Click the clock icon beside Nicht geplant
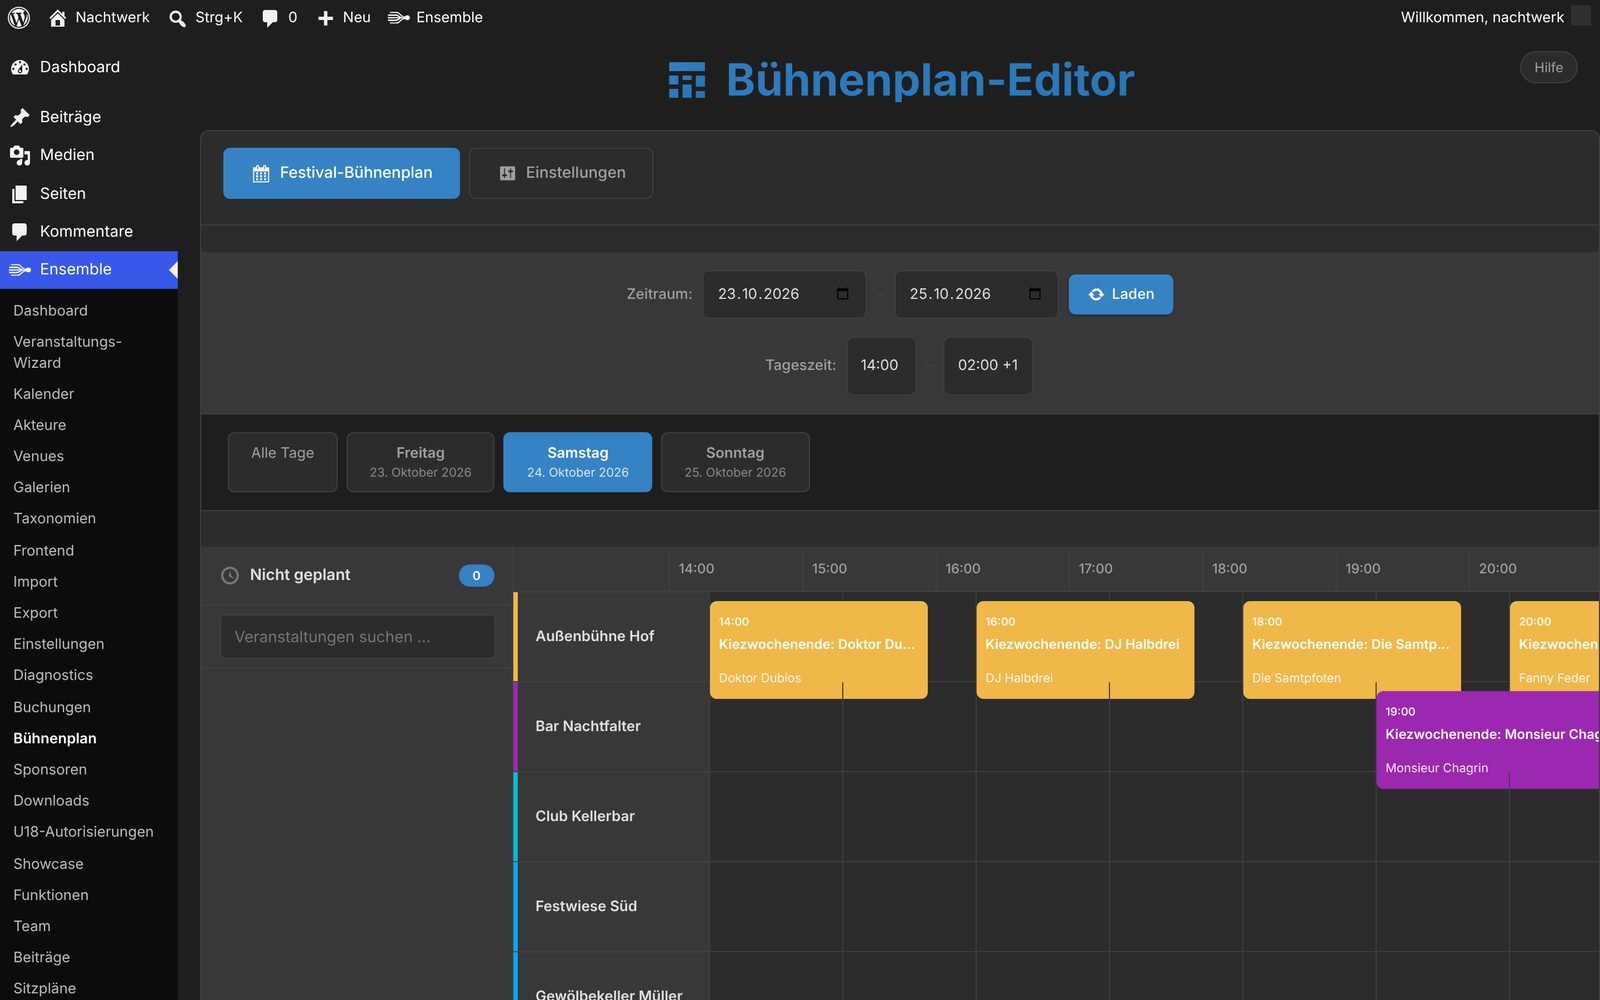1600x1000 pixels. (230, 575)
